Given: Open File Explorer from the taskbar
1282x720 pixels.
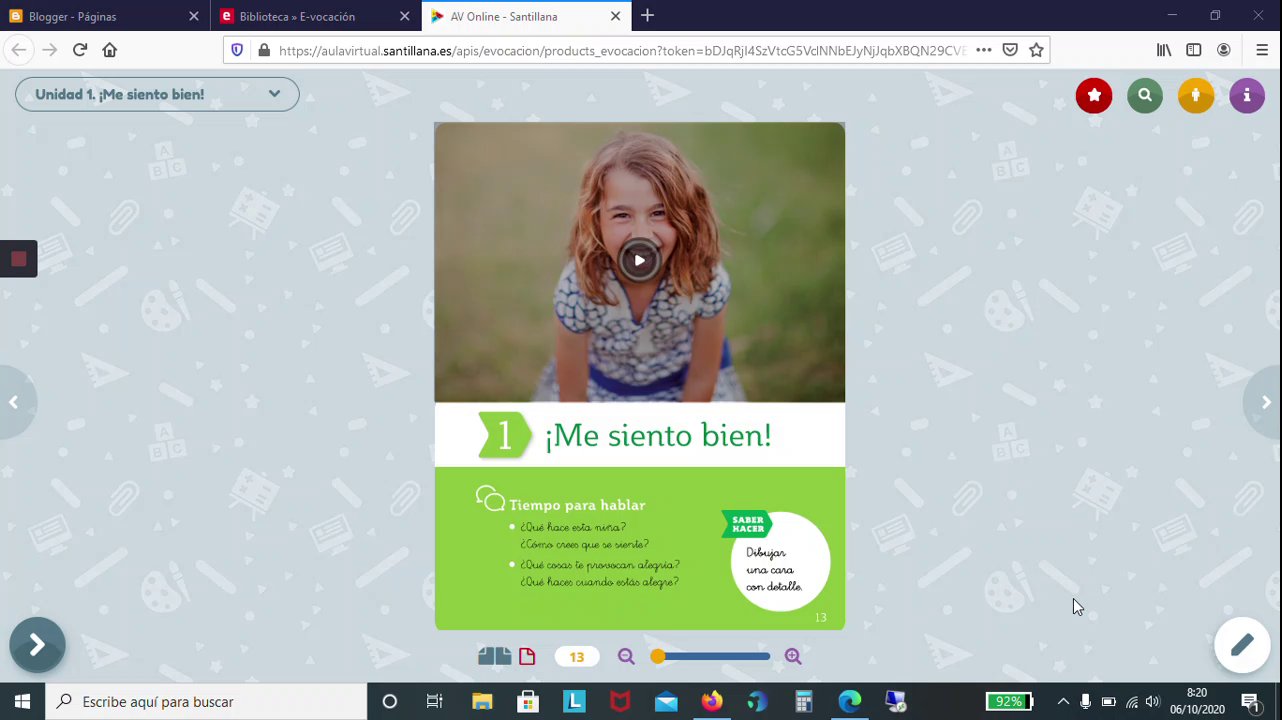Looking at the screenshot, I should [x=482, y=702].
